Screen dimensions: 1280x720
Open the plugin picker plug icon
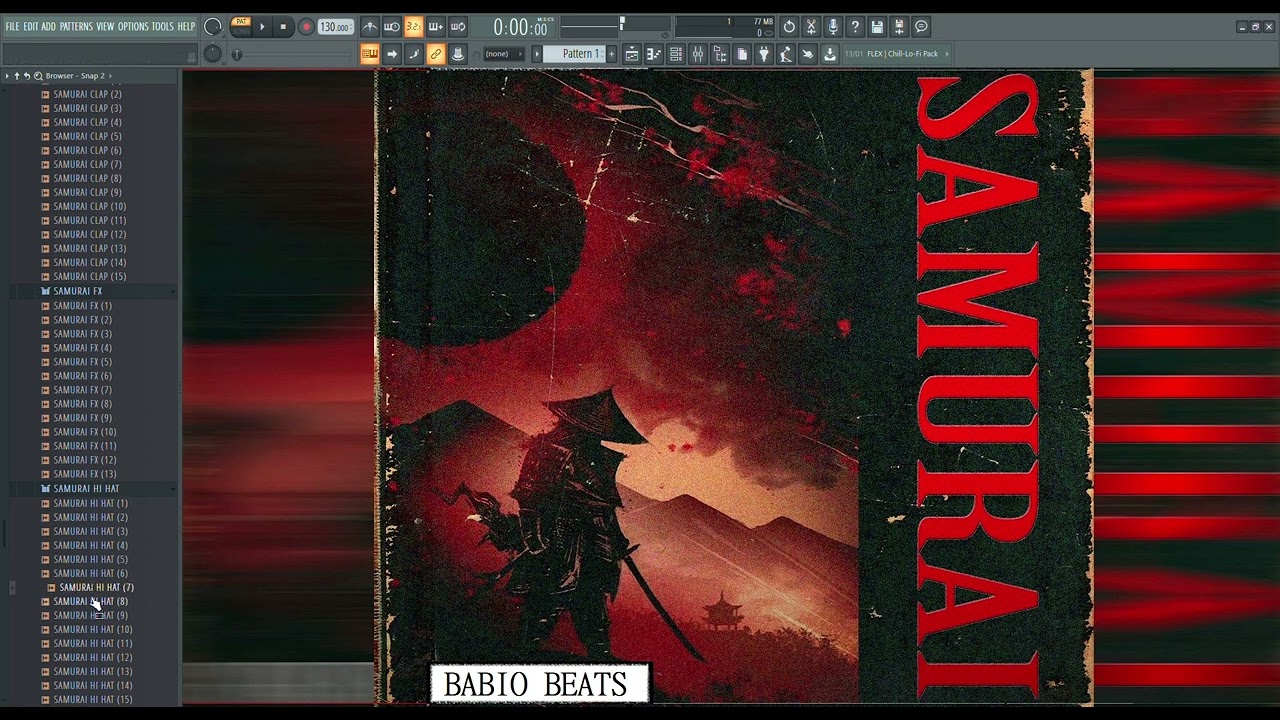coord(764,54)
